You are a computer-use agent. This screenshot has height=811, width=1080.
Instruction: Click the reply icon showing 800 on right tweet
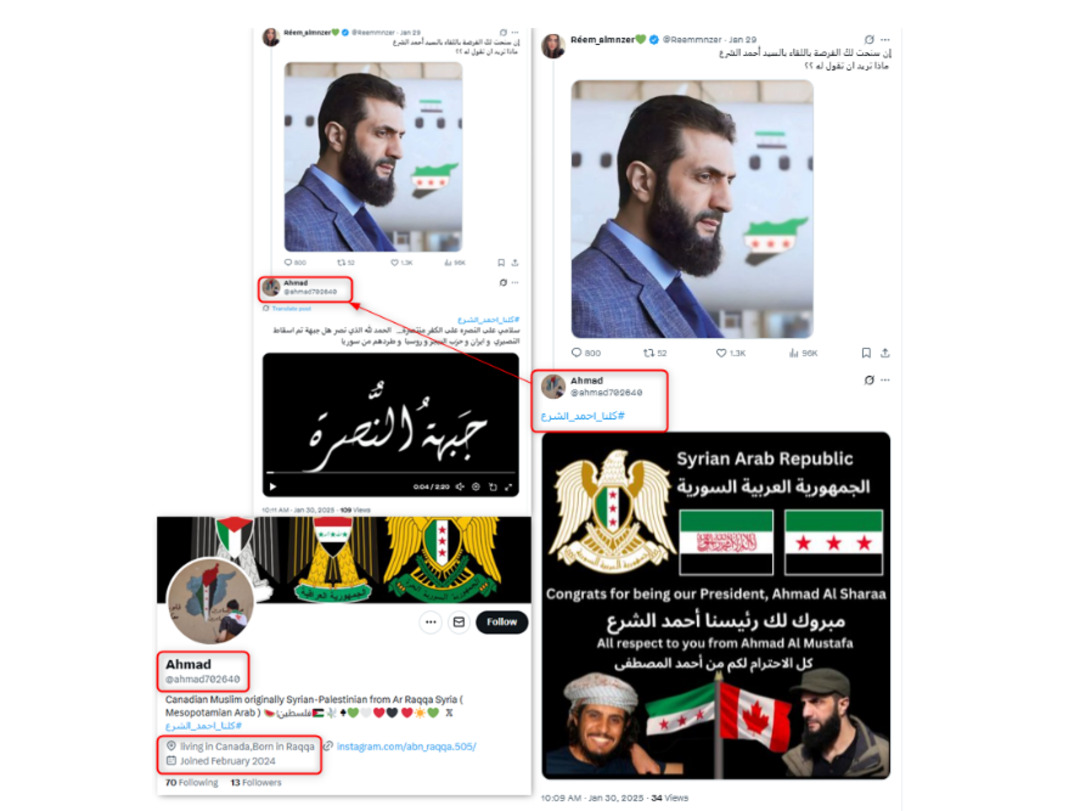click(x=577, y=353)
